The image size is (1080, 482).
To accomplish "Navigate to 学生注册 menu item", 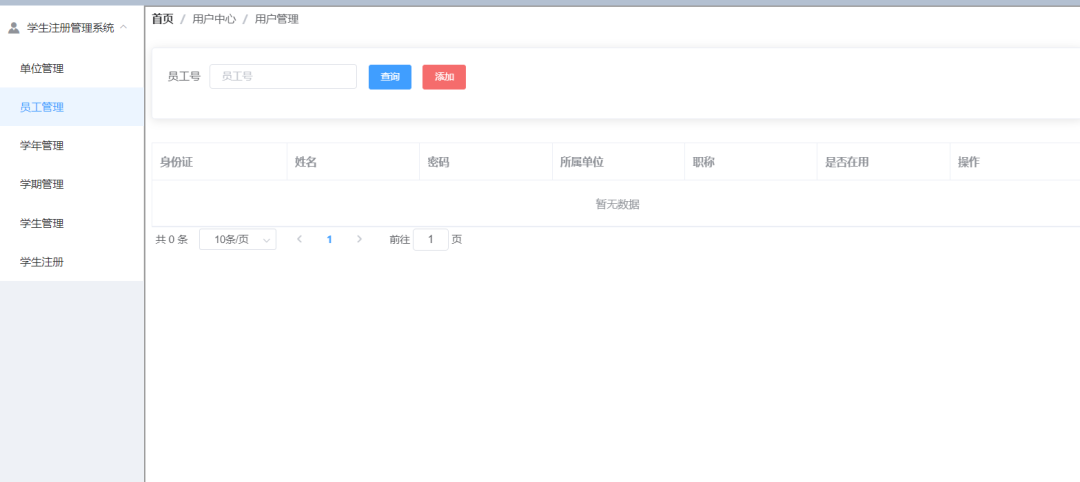I will tap(72, 262).
